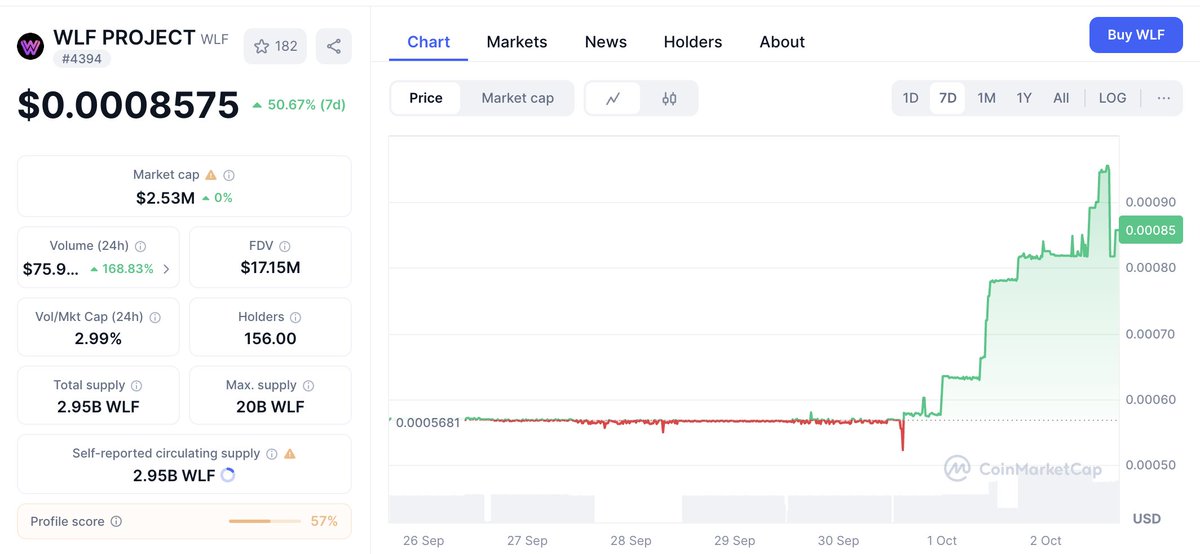This screenshot has width=1200, height=554.
Task: Click the 28 Sep date axis label
Action: pos(631,540)
